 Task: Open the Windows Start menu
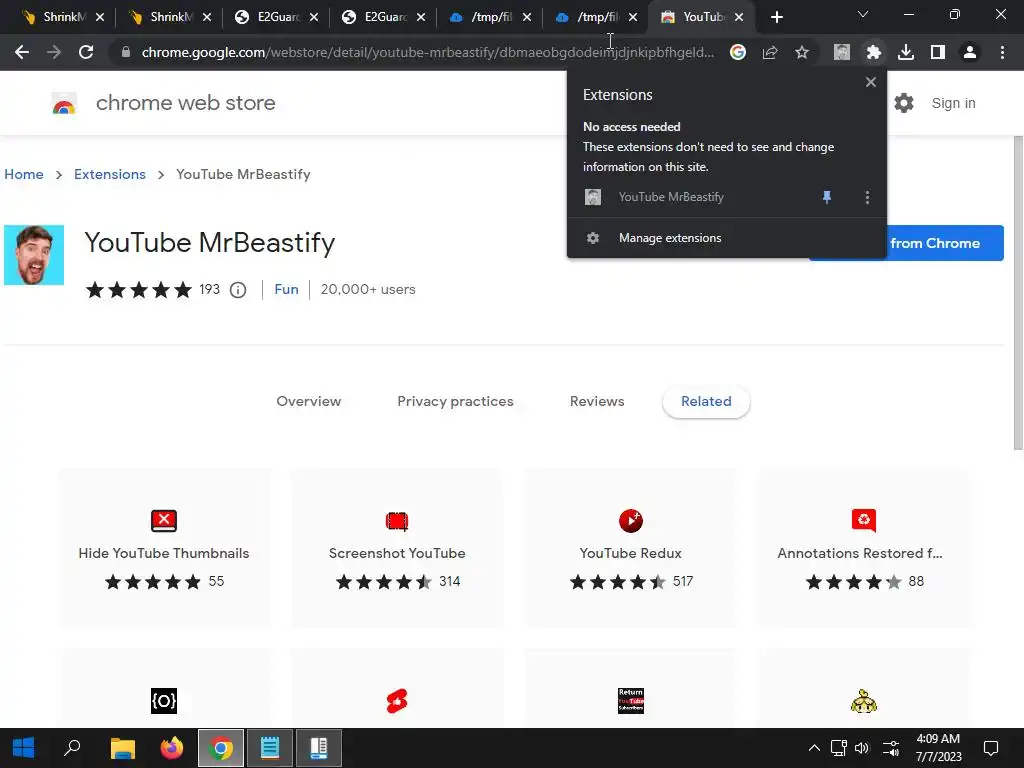click(24, 748)
